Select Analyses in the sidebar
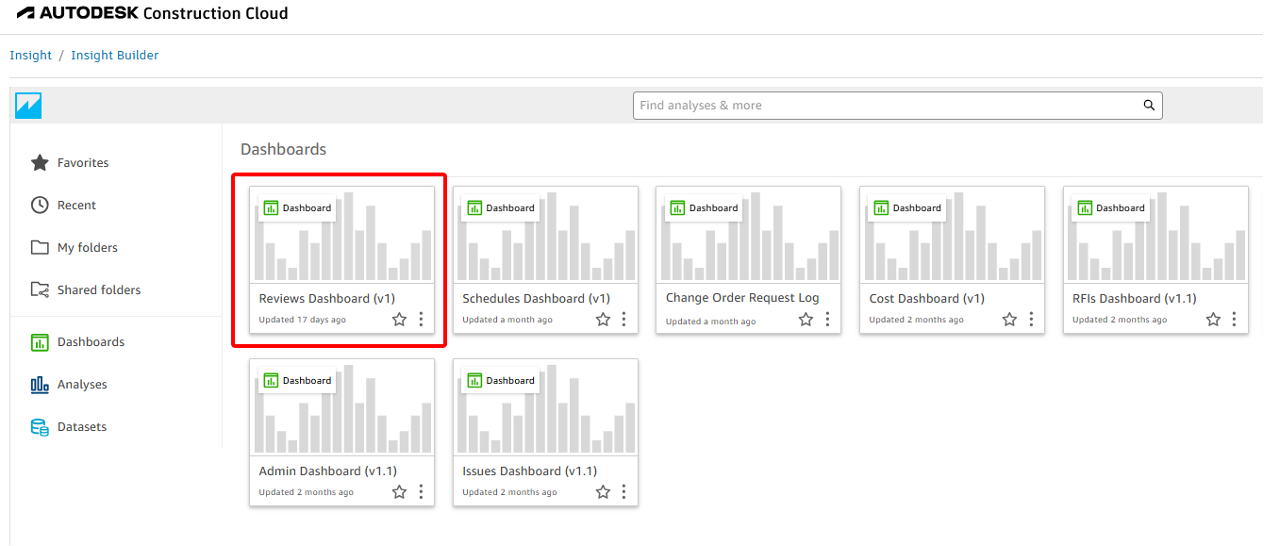This screenshot has height=546, width=1264. [x=82, y=385]
